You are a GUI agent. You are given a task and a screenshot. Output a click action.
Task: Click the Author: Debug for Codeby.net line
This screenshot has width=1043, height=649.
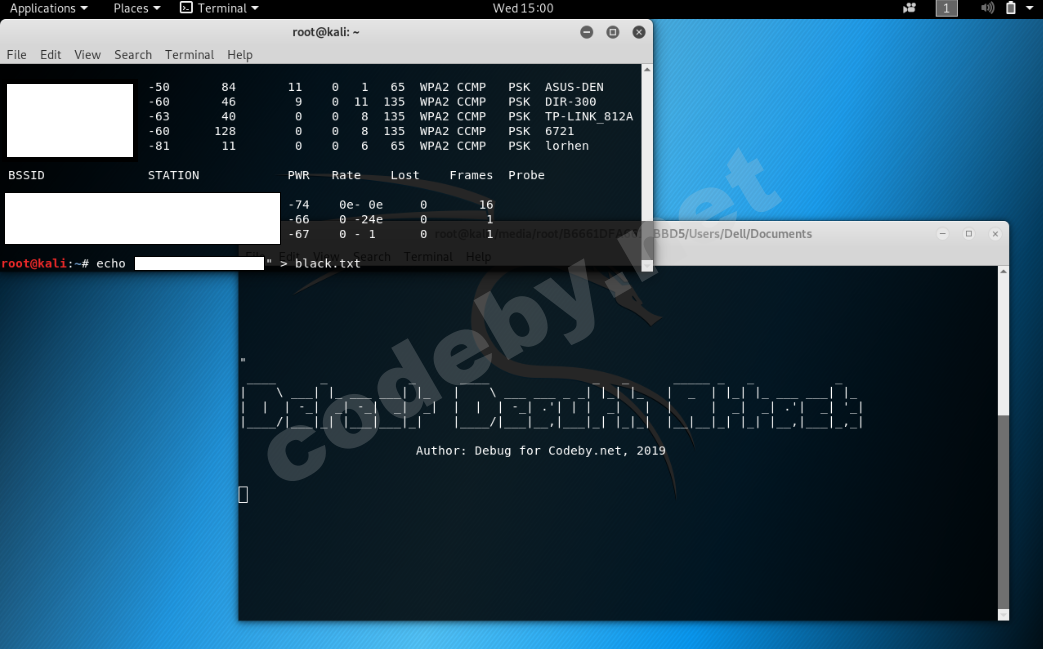(x=540, y=450)
